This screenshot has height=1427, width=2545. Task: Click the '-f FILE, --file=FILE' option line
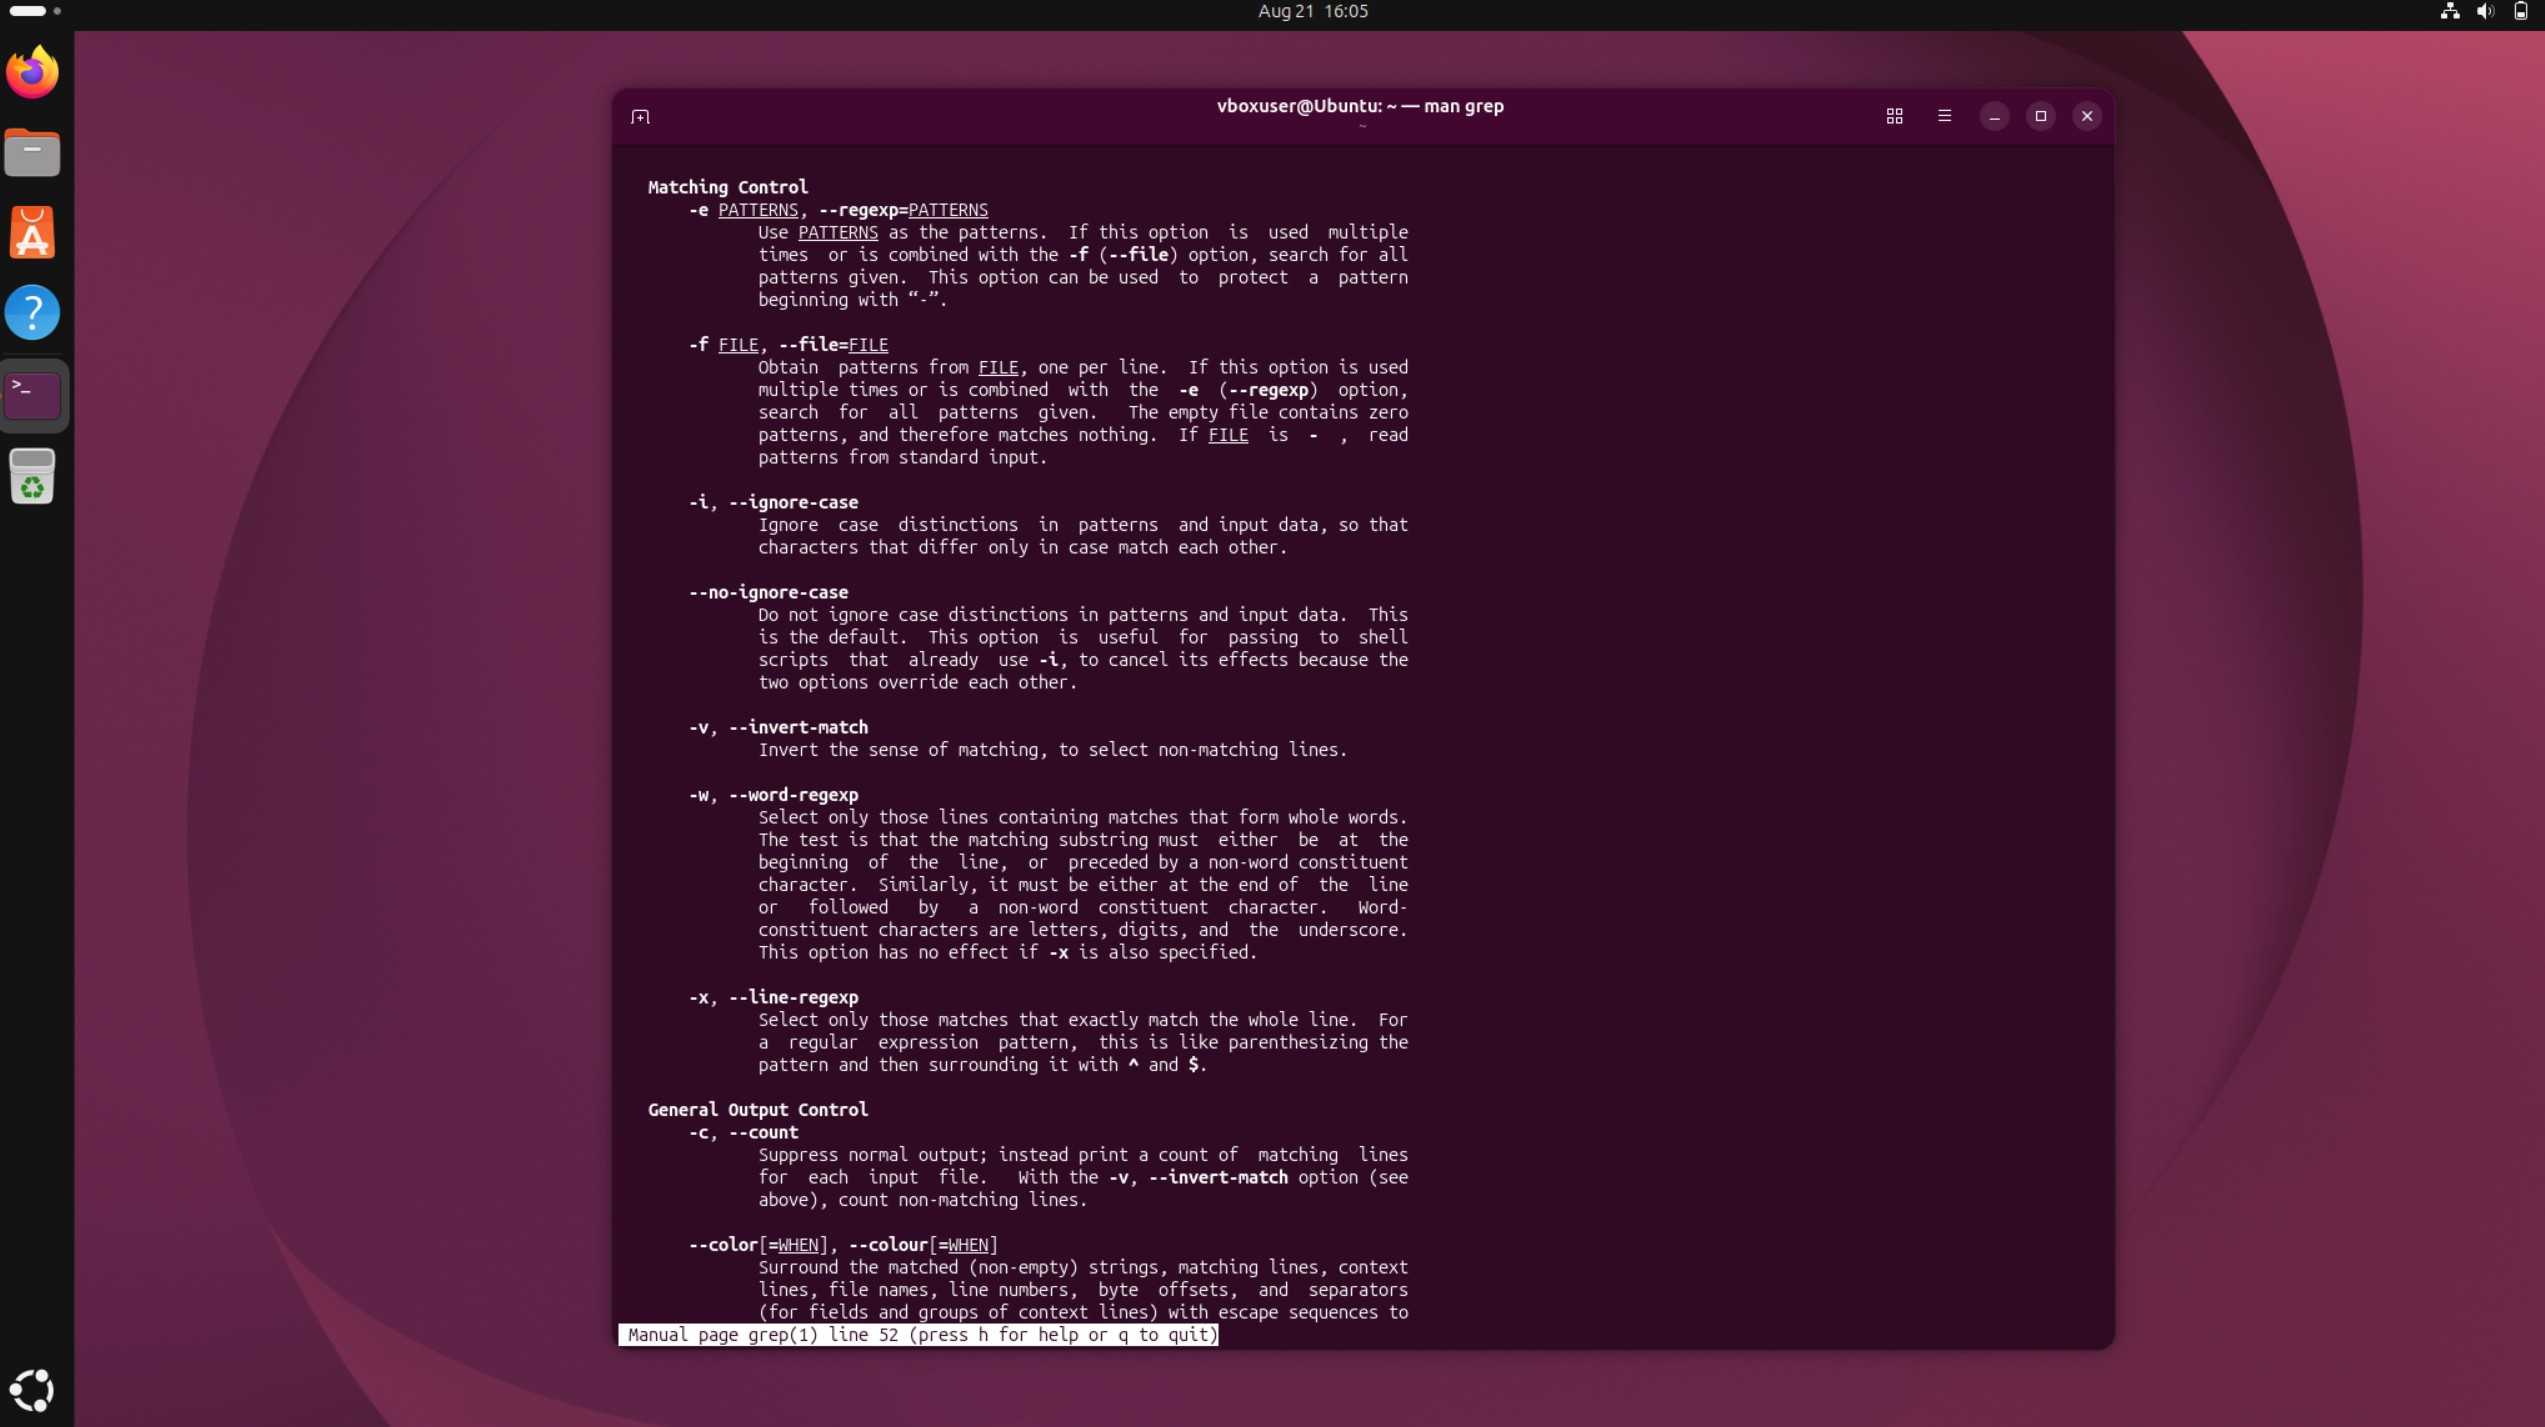[788, 345]
